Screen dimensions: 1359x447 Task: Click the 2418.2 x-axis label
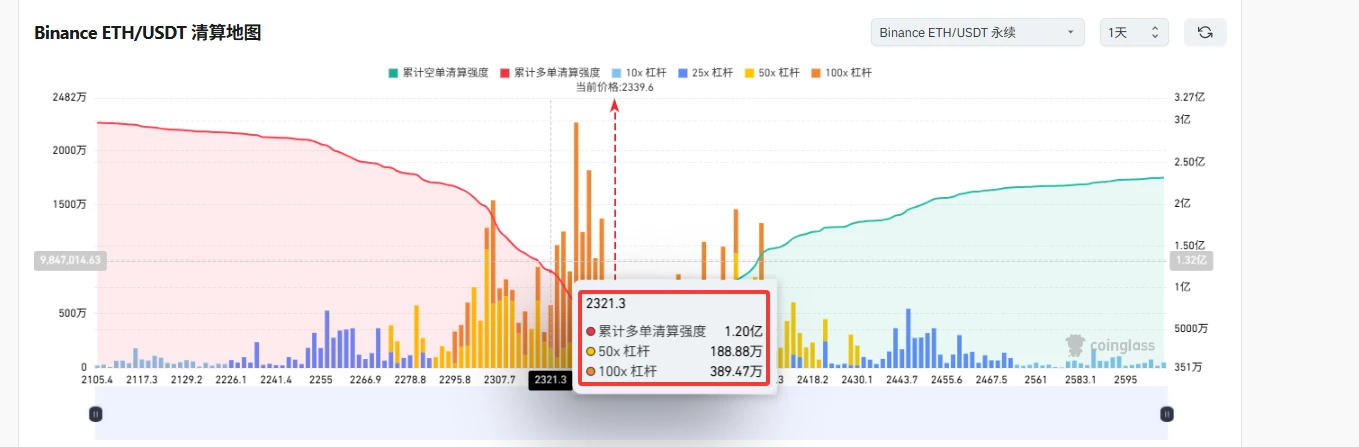tap(812, 380)
